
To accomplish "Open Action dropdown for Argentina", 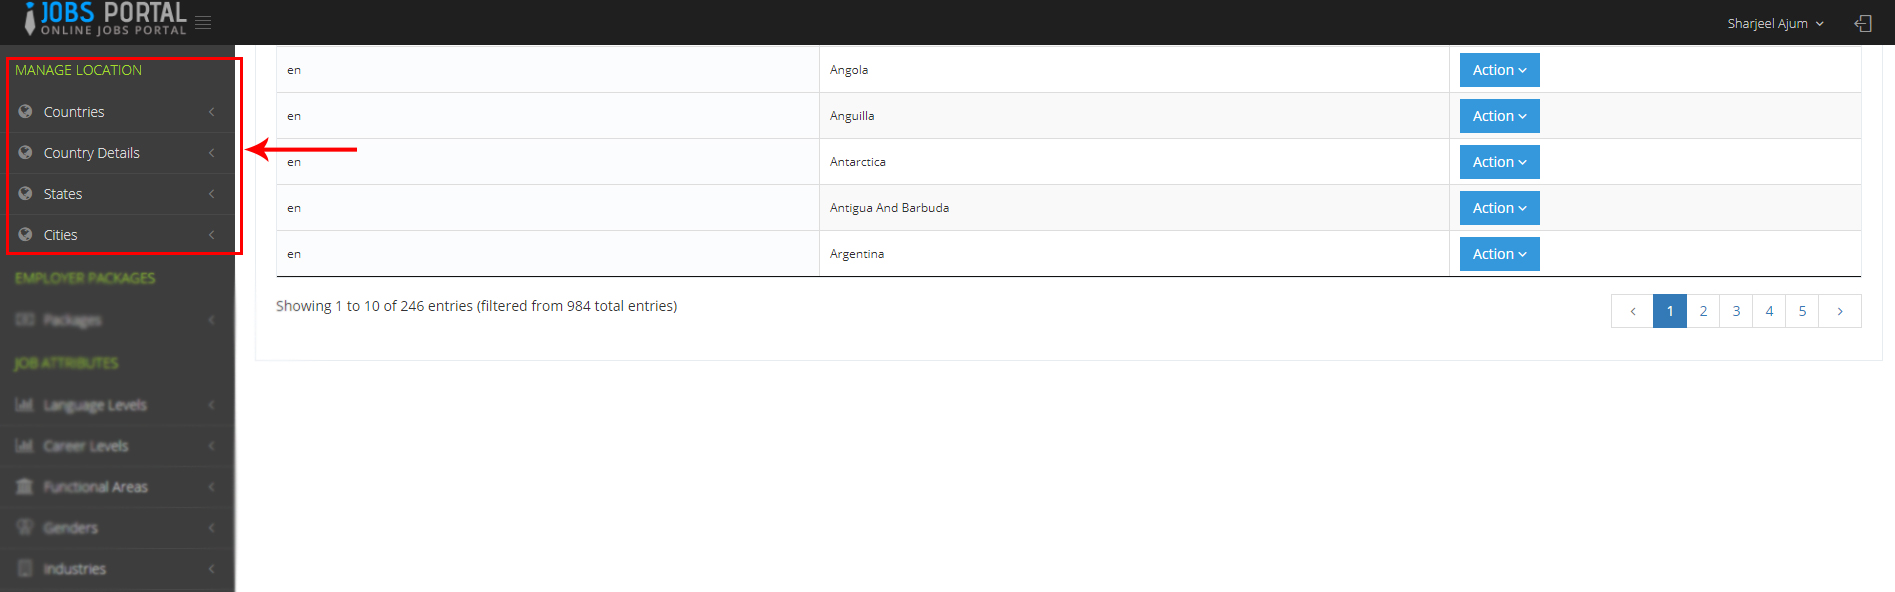I will (1498, 254).
